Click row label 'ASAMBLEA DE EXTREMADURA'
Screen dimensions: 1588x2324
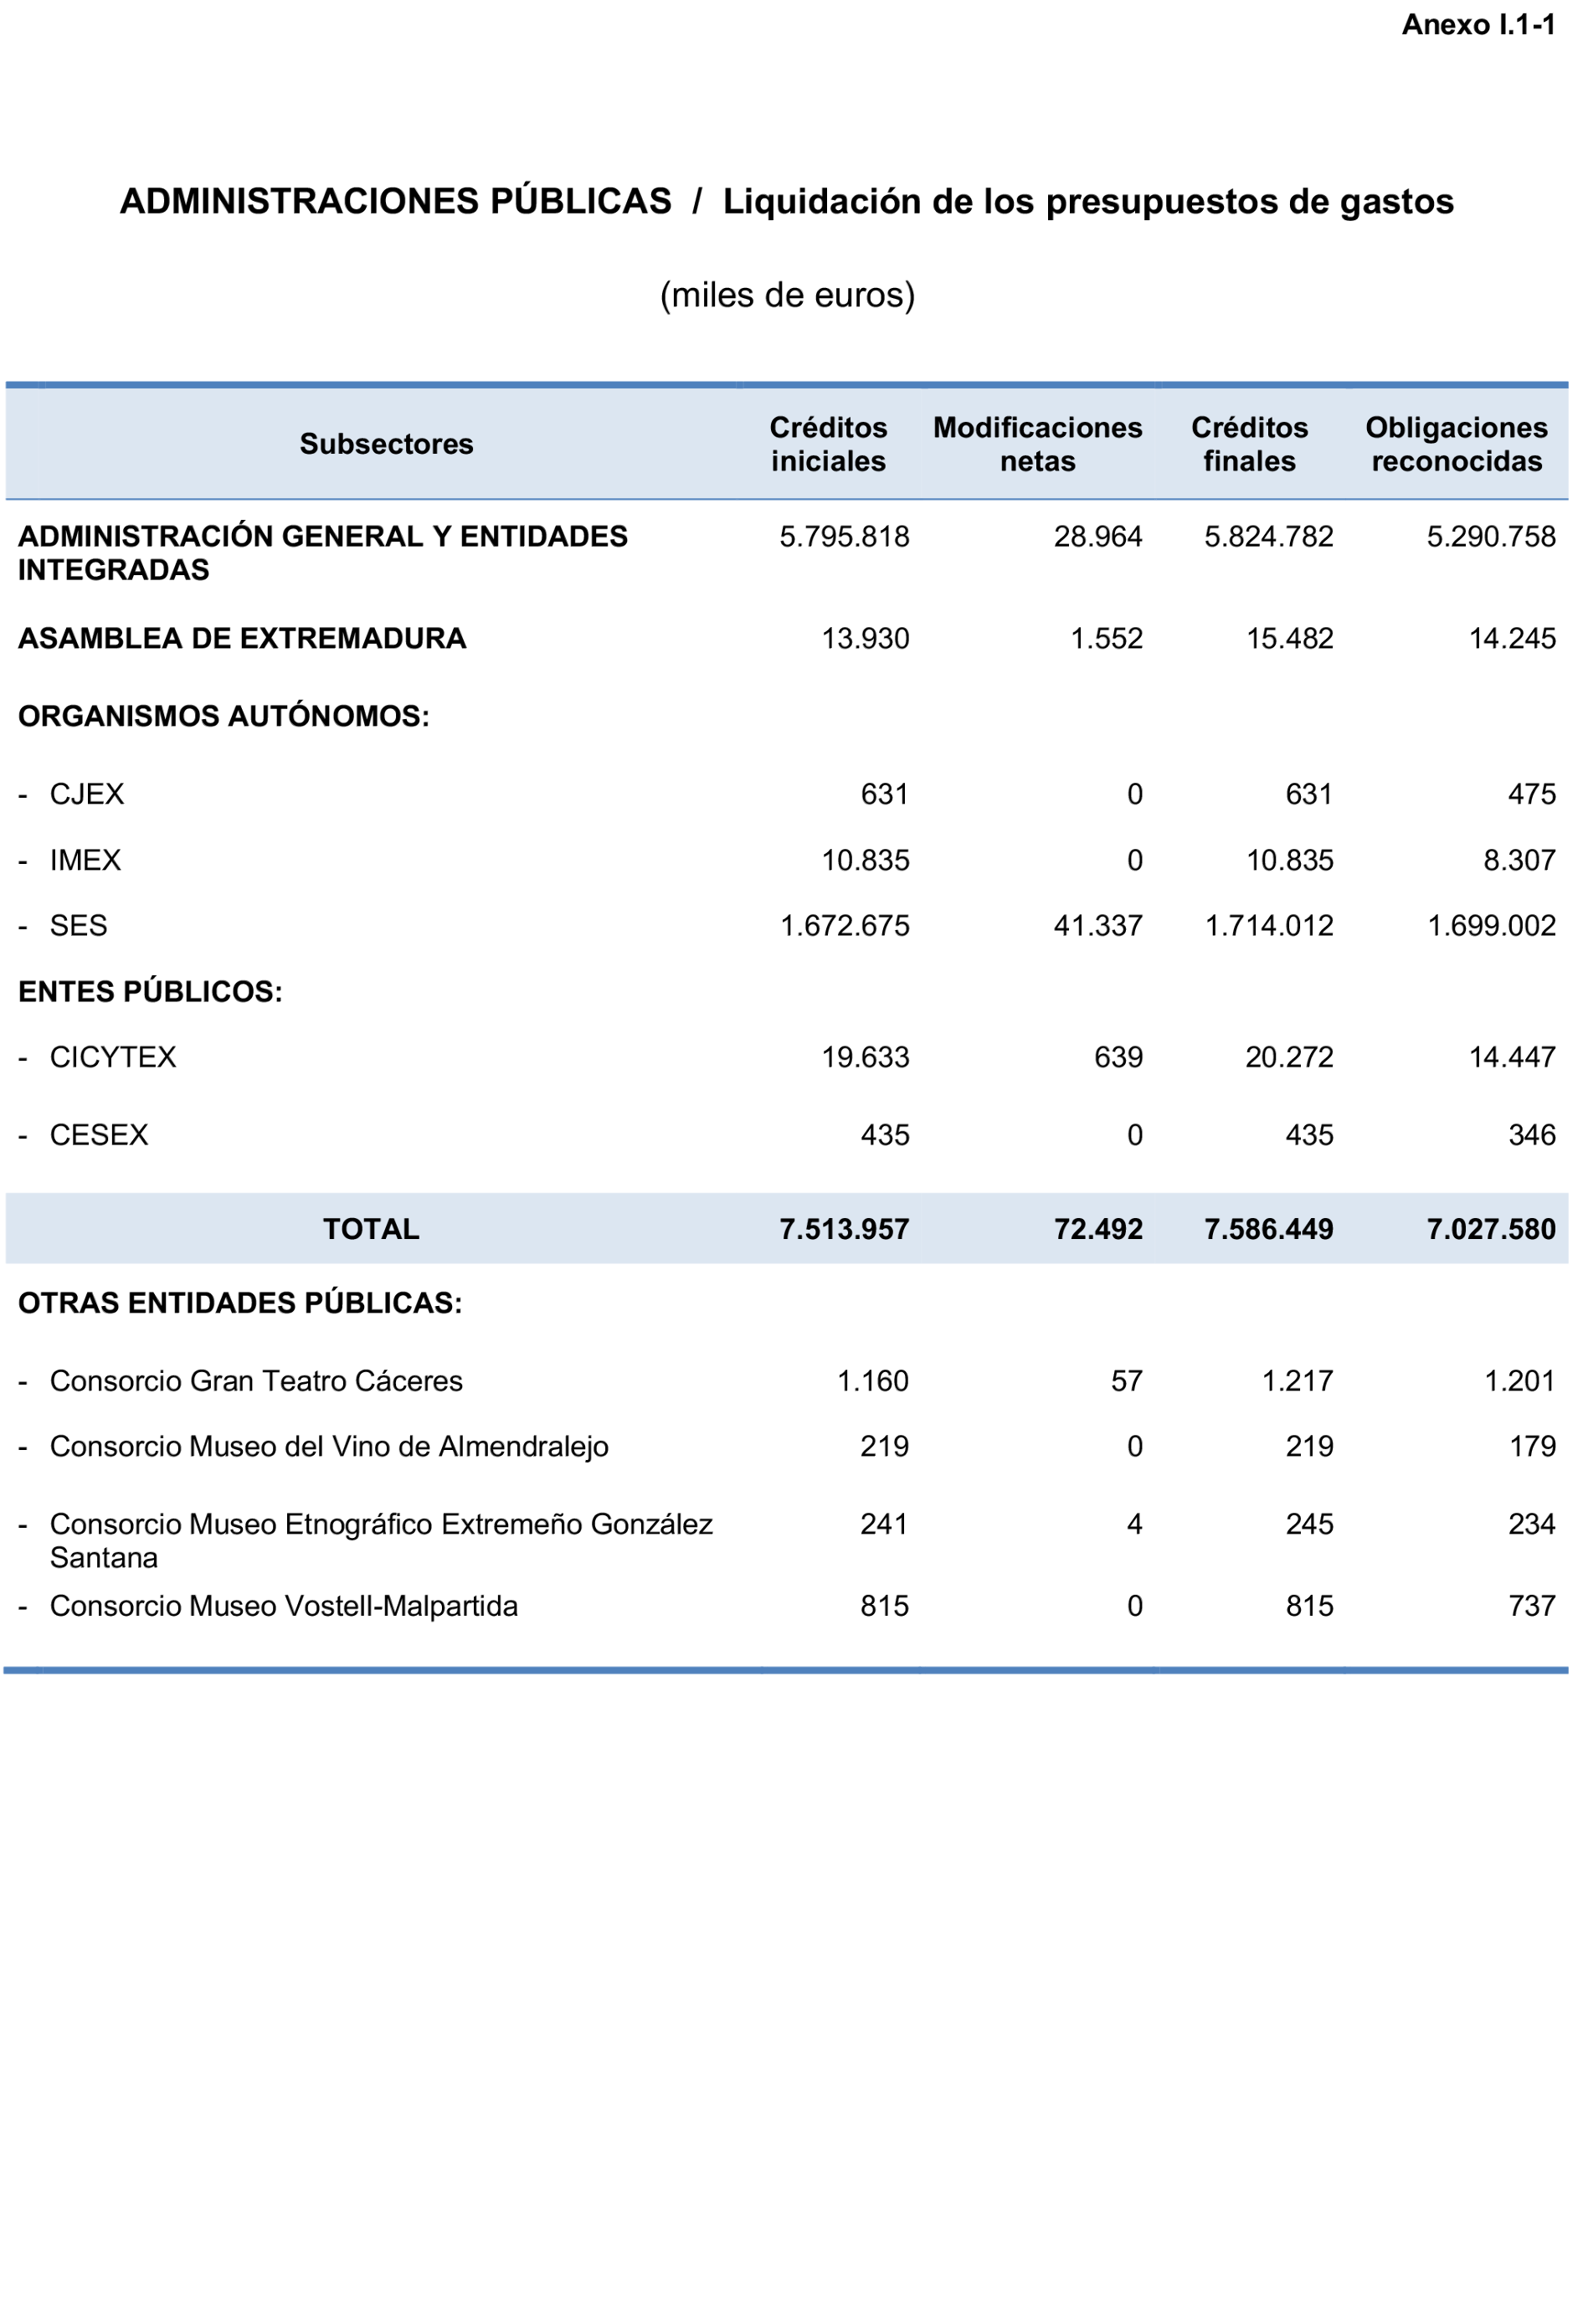tap(242, 639)
